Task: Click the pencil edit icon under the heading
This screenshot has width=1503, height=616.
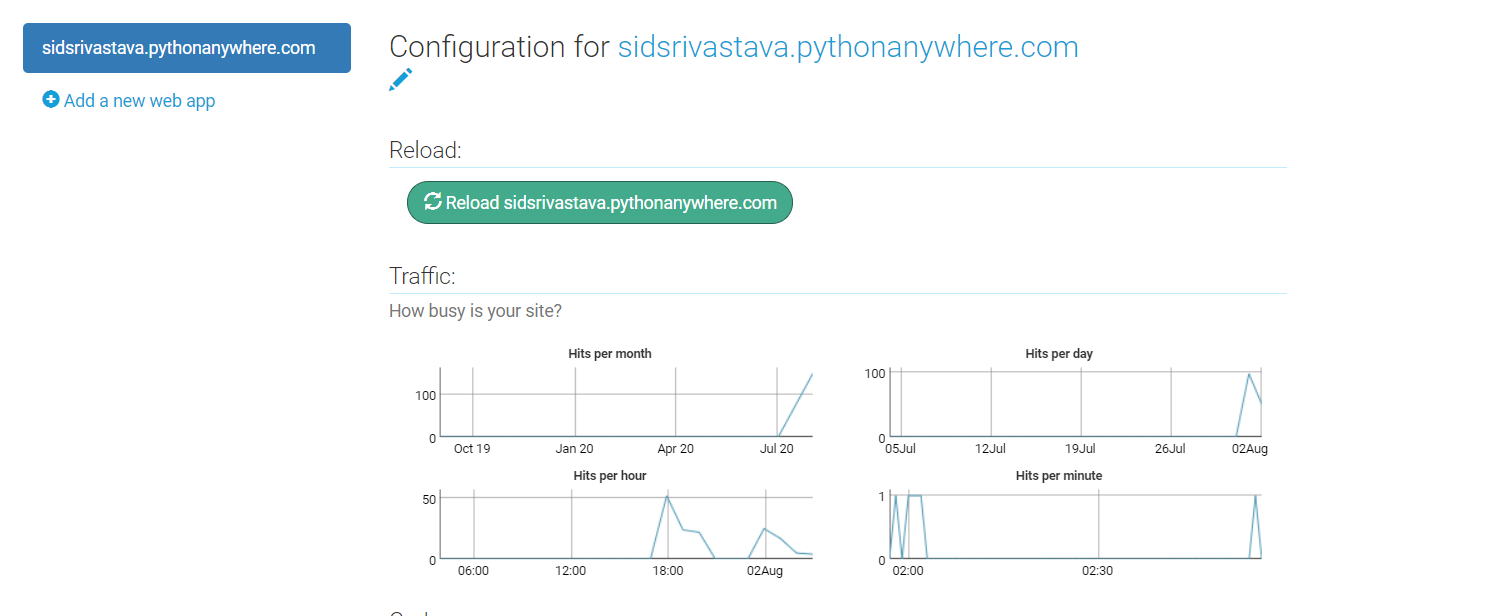Action: point(400,80)
